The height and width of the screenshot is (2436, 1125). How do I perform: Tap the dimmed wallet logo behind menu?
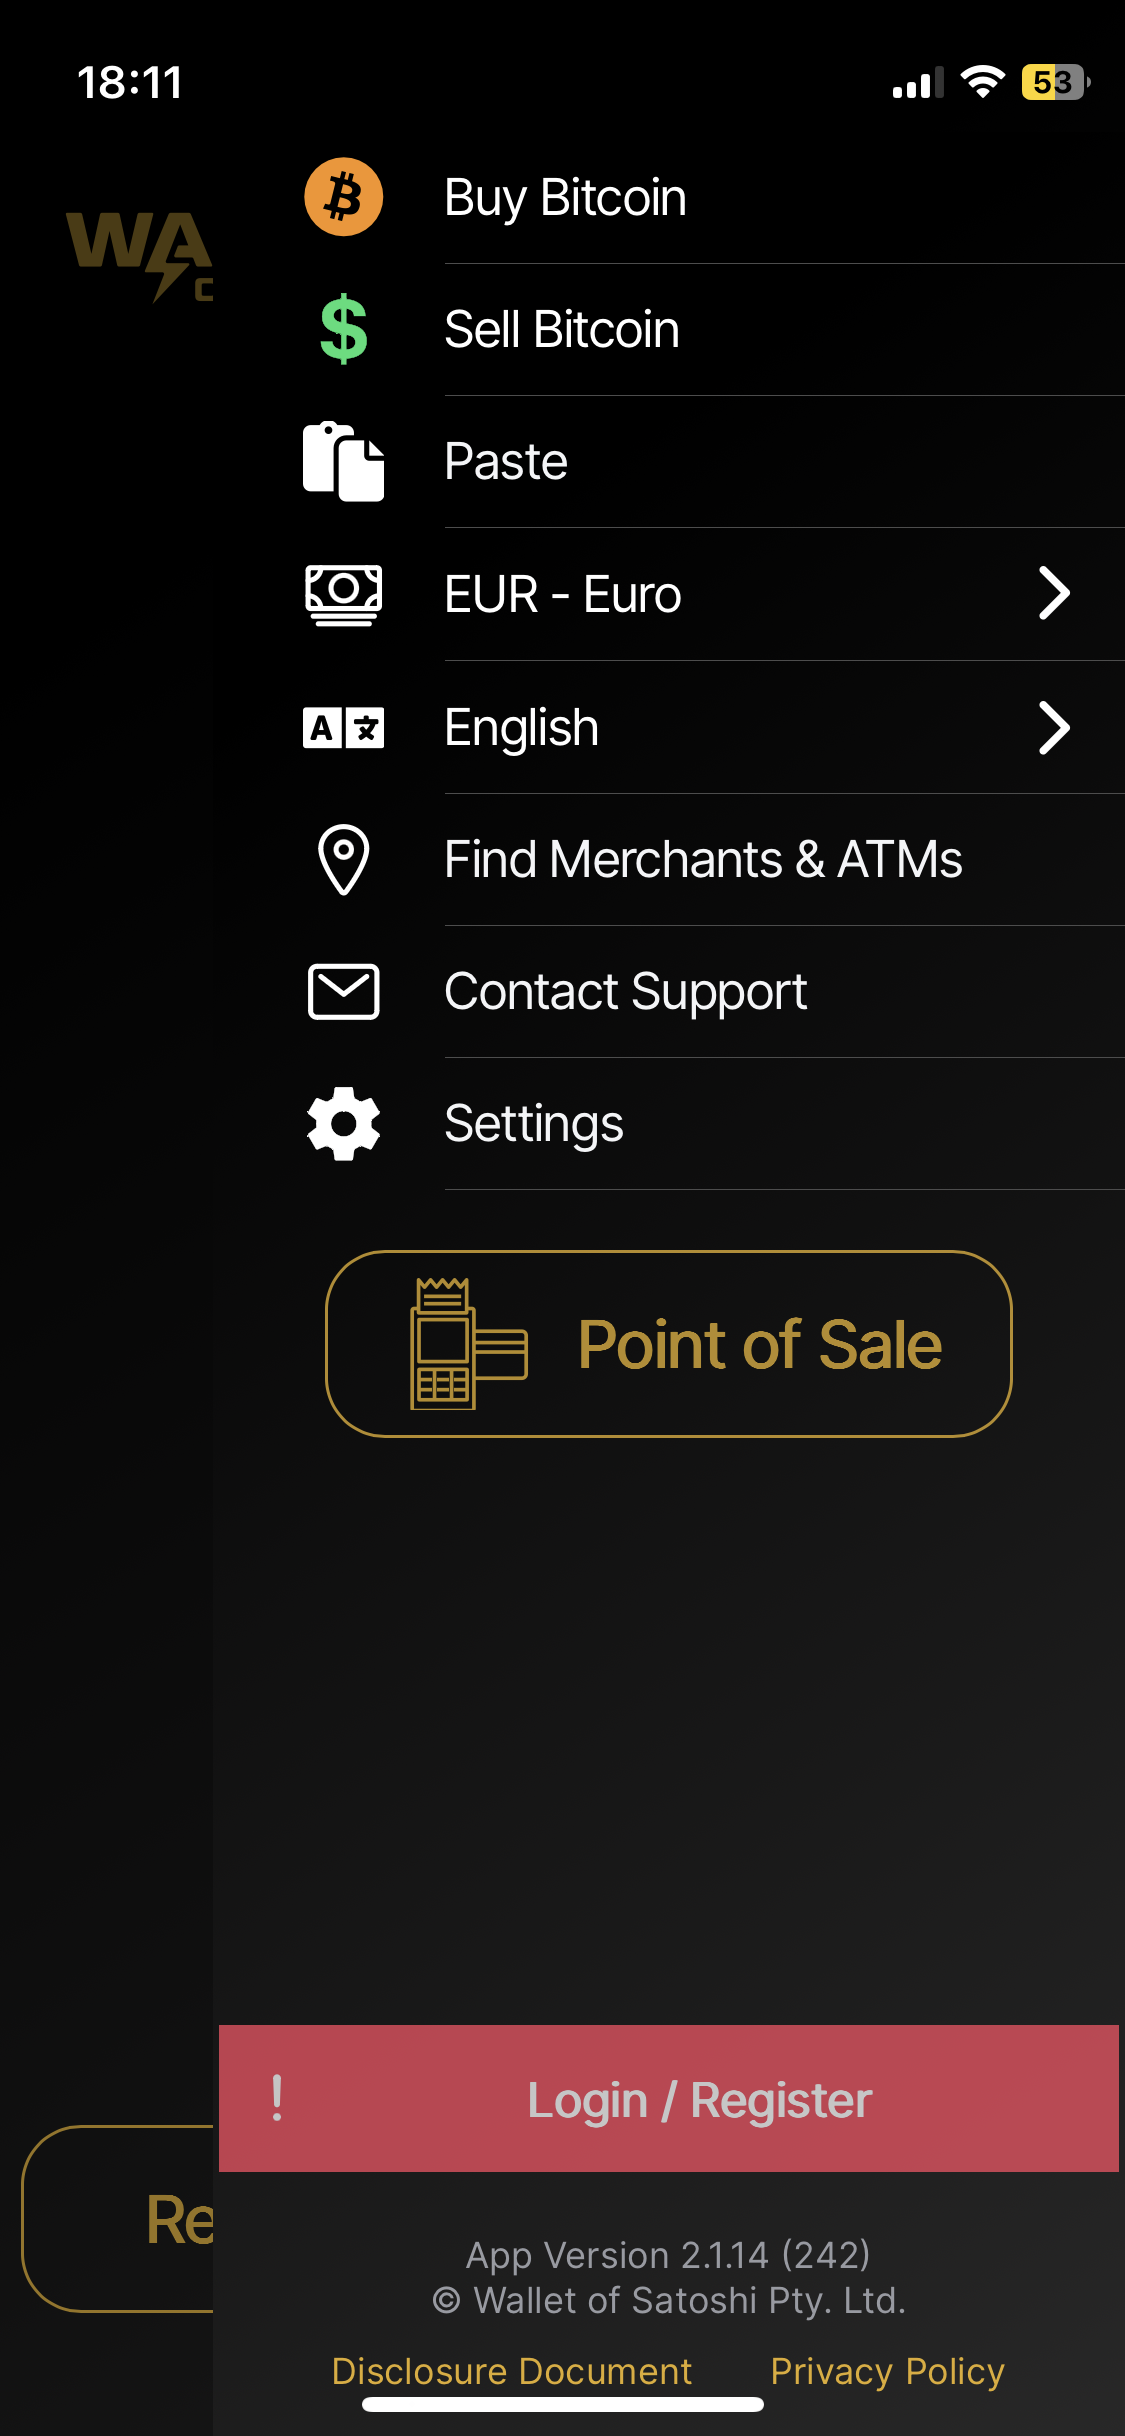coord(138,253)
